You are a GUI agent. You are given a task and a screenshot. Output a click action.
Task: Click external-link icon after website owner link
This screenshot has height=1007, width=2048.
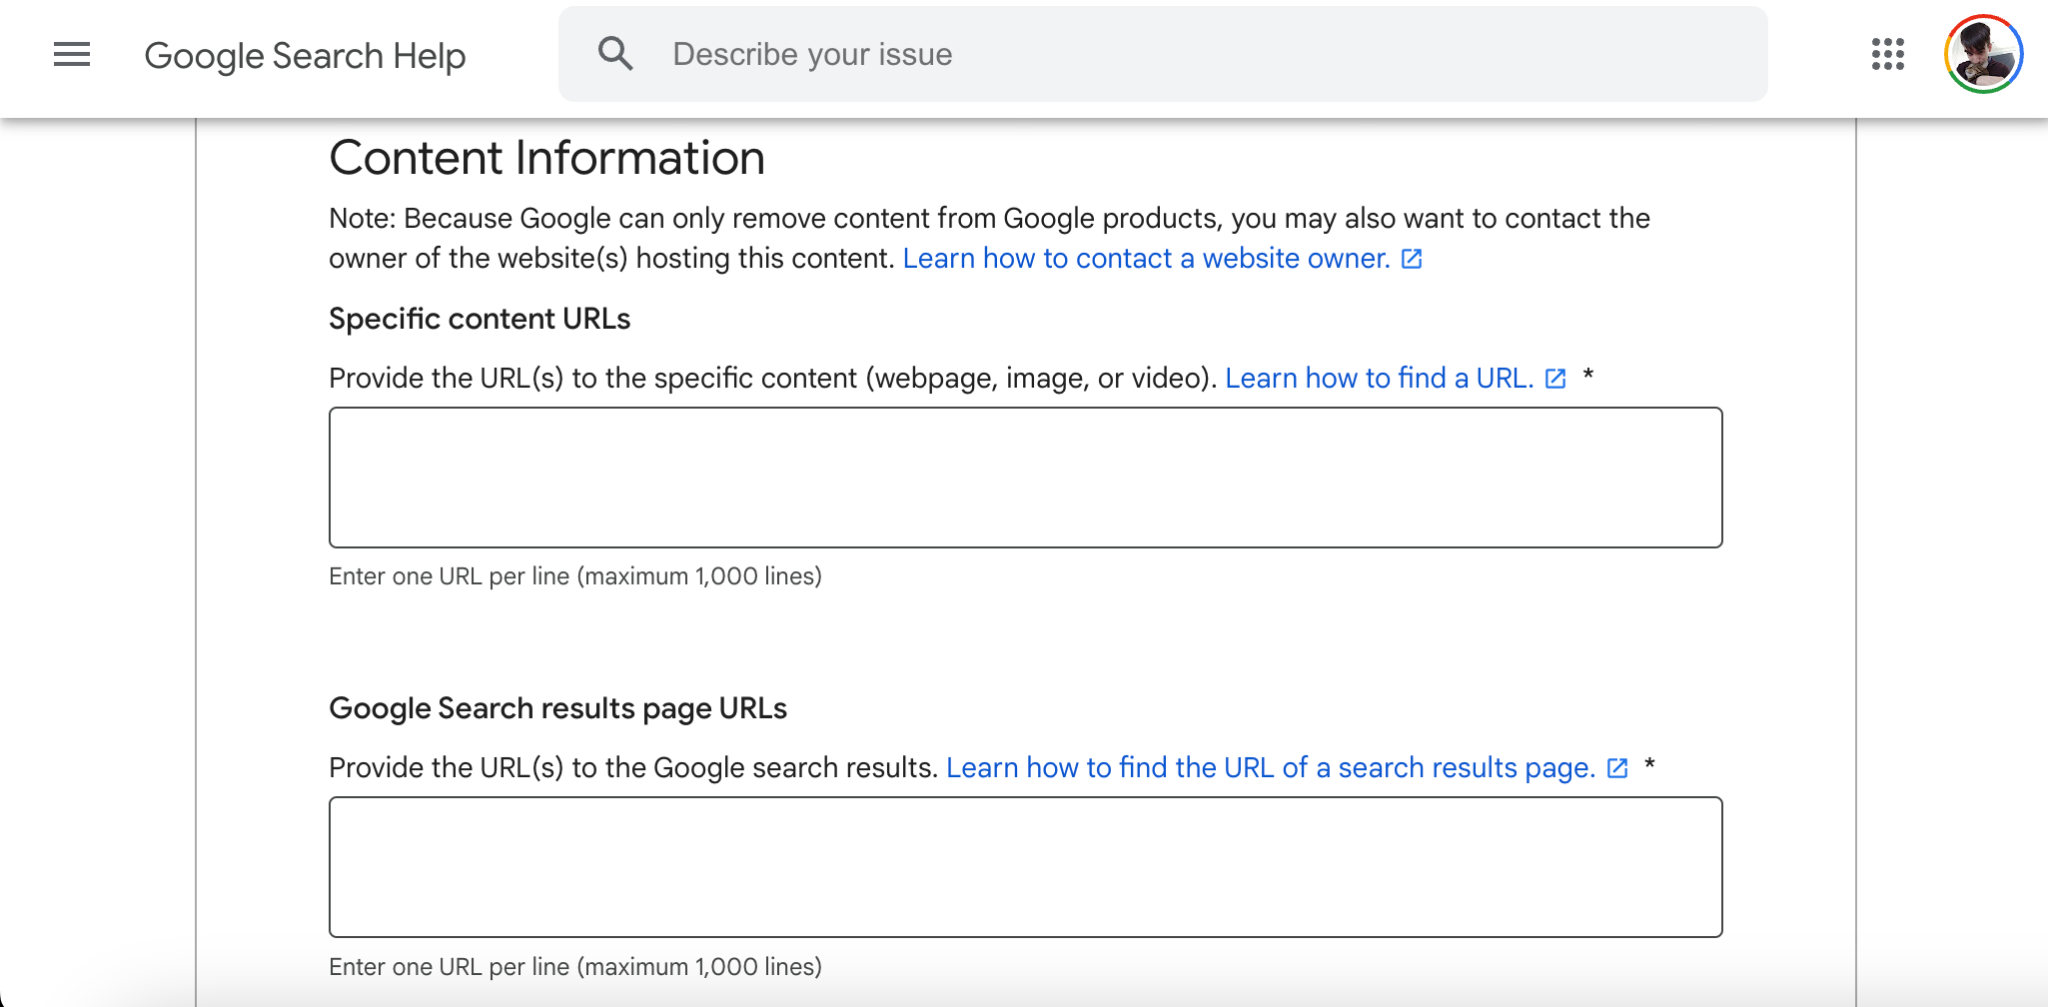(1412, 259)
